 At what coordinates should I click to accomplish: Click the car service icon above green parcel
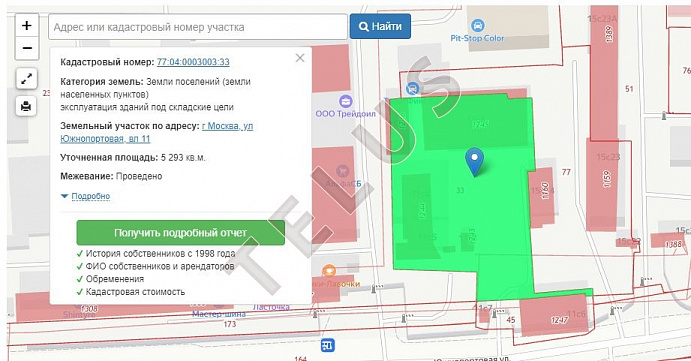412,89
